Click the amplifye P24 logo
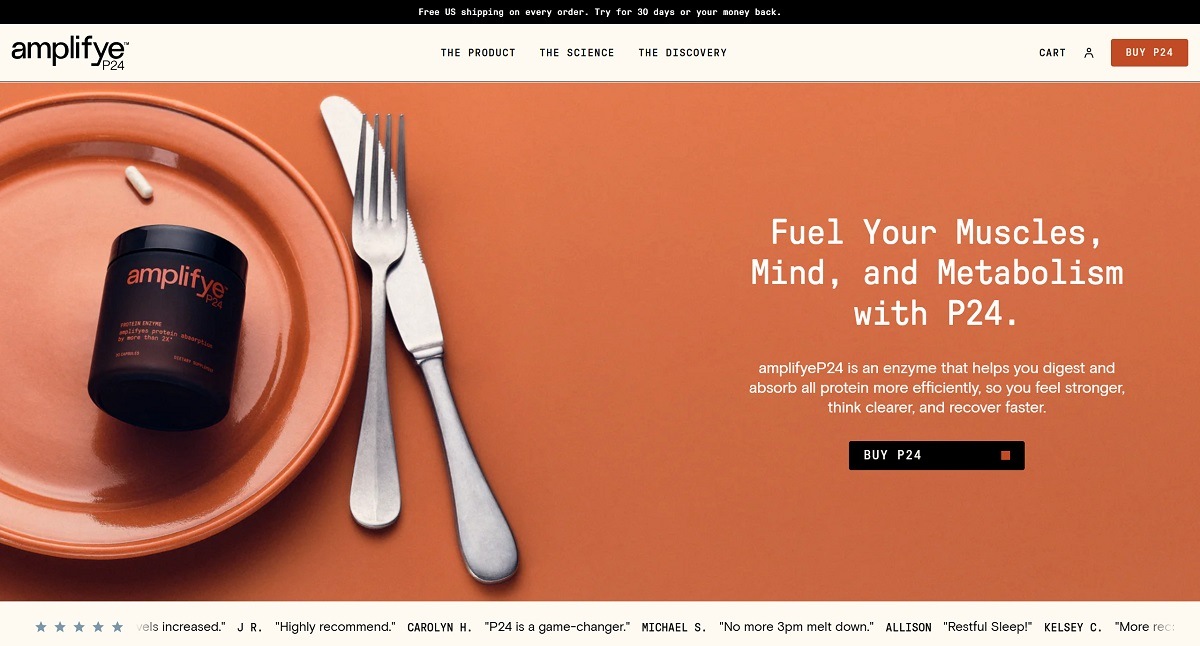Viewport: 1200px width, 646px height. 70,53
